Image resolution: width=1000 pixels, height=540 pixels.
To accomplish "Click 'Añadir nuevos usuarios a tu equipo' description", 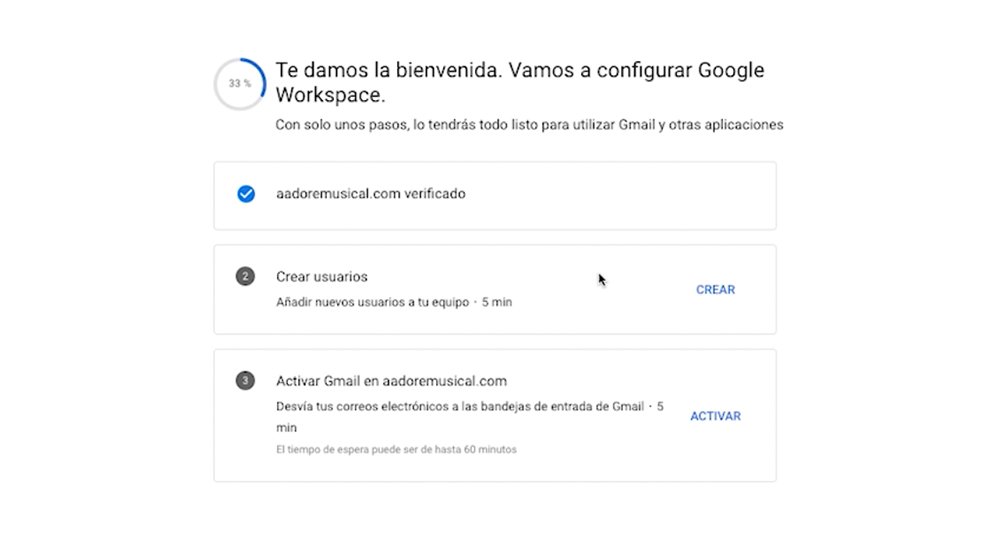I will (372, 302).
